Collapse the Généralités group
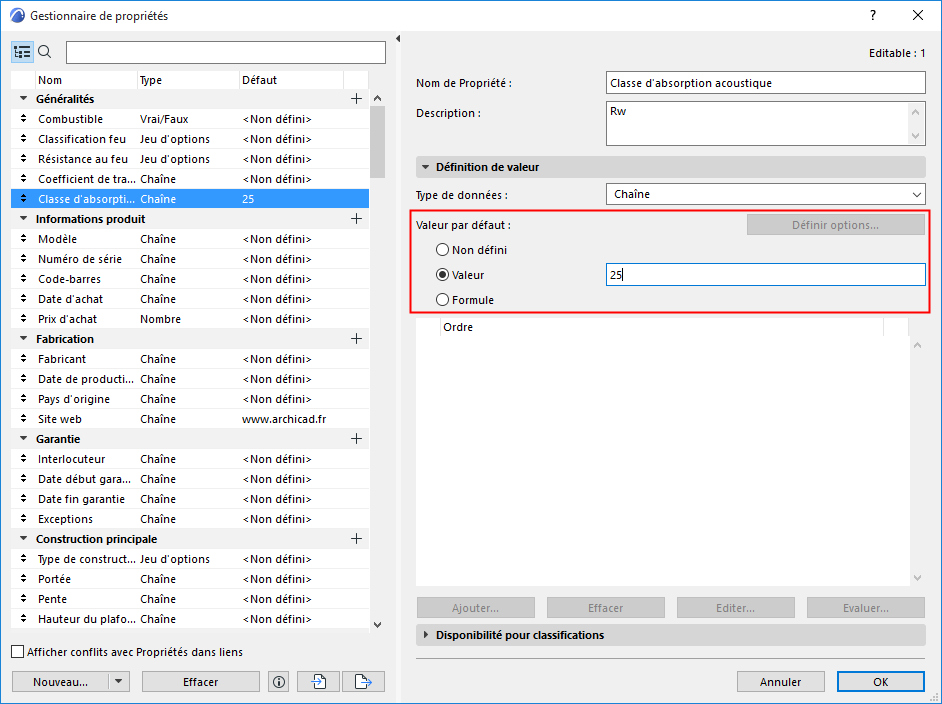 tap(23, 99)
